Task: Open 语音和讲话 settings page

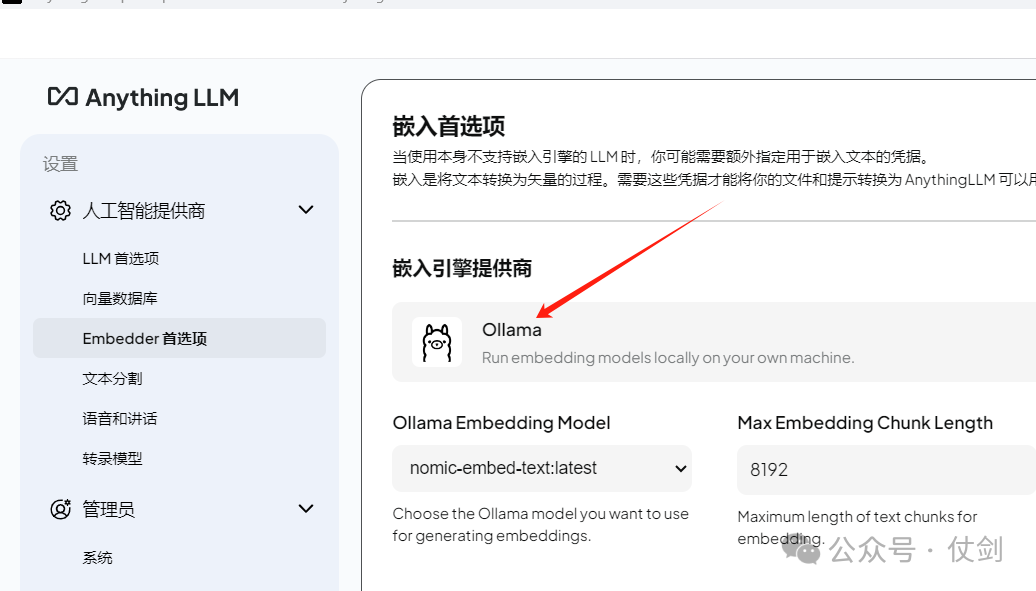Action: tap(120, 418)
